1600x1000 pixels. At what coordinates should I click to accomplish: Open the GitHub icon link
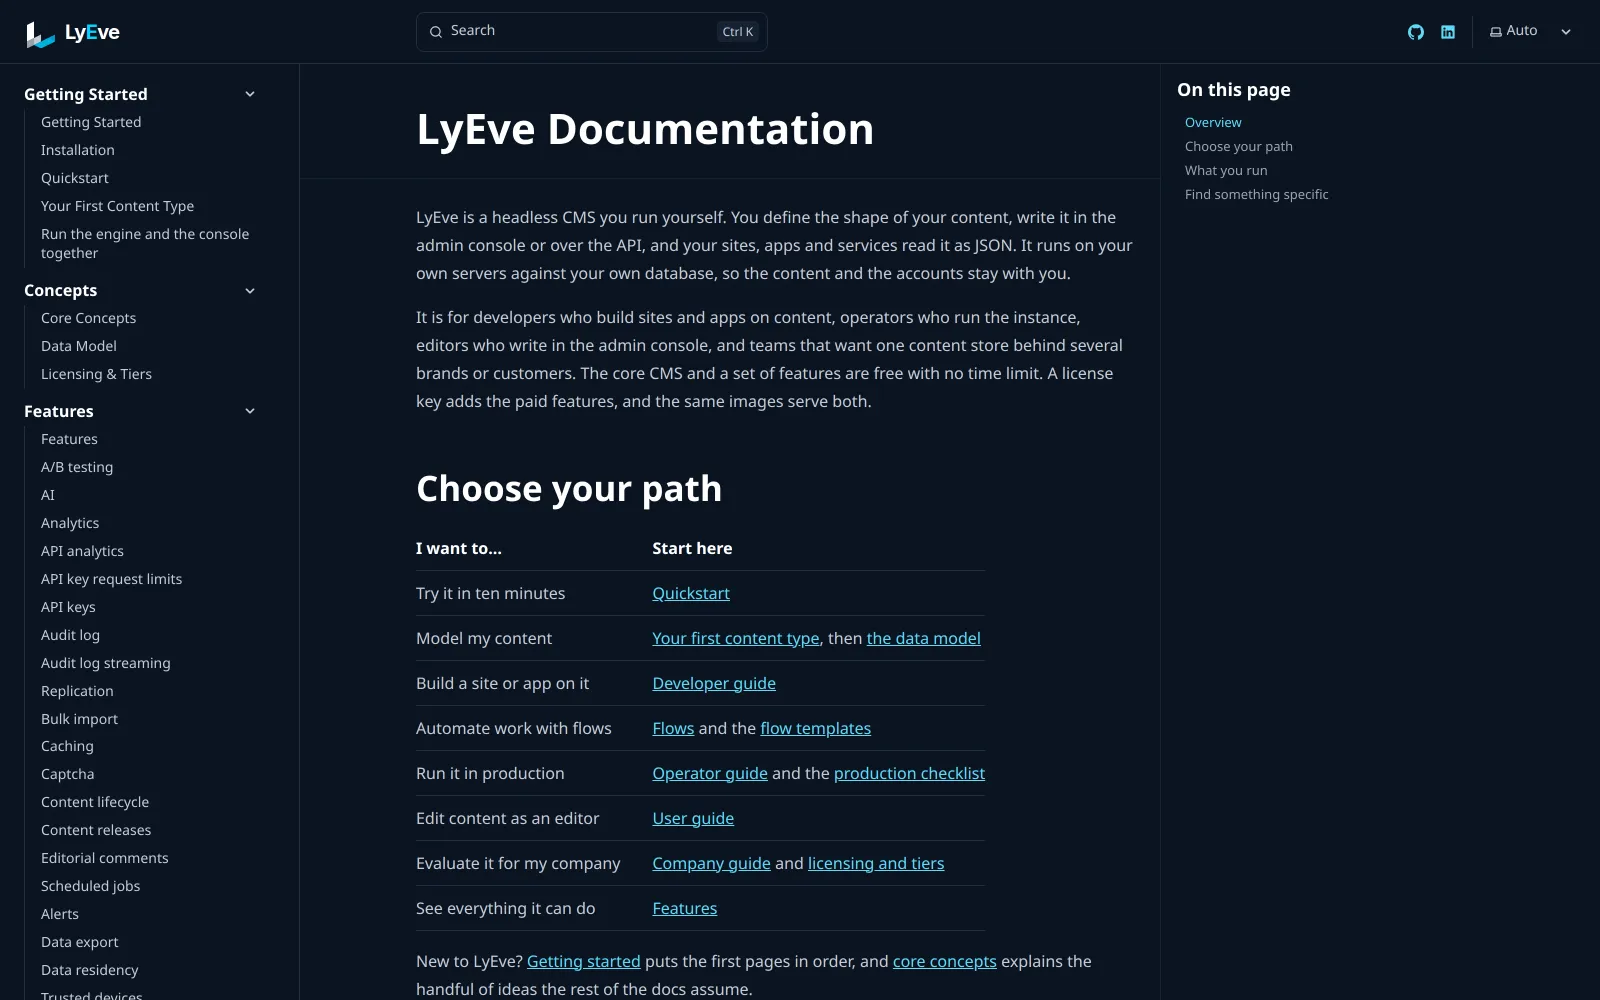coord(1416,32)
